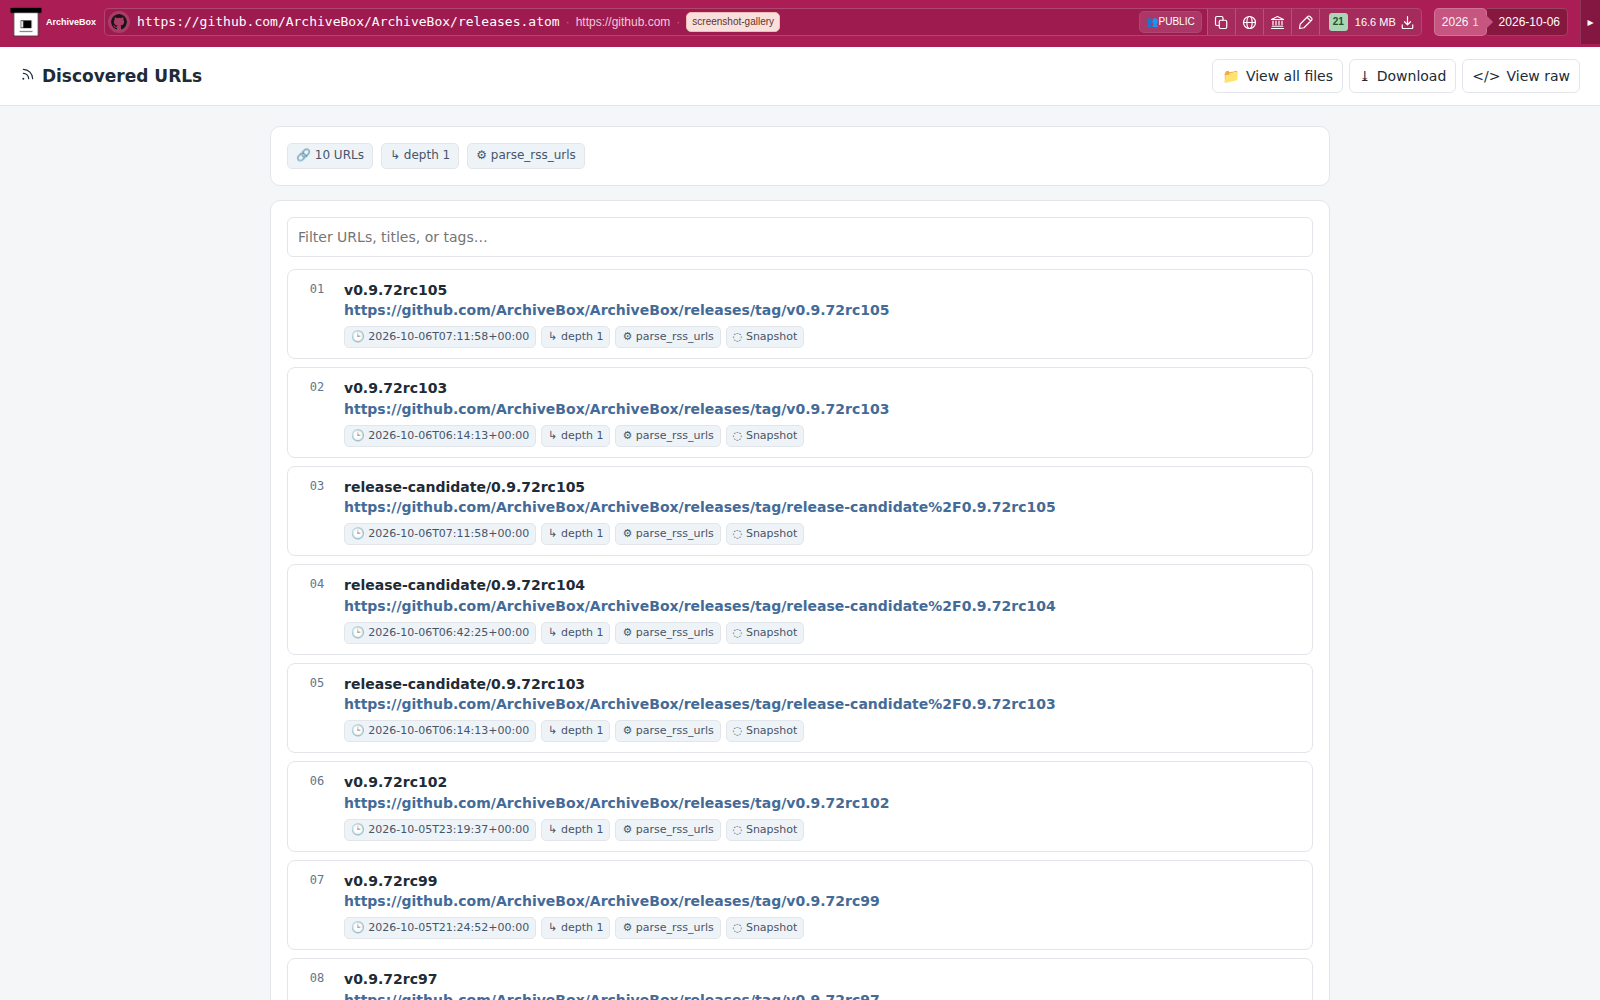Edit the snapshot using the pencil icon
Image resolution: width=1600 pixels, height=1000 pixels.
pyautogui.click(x=1305, y=22)
